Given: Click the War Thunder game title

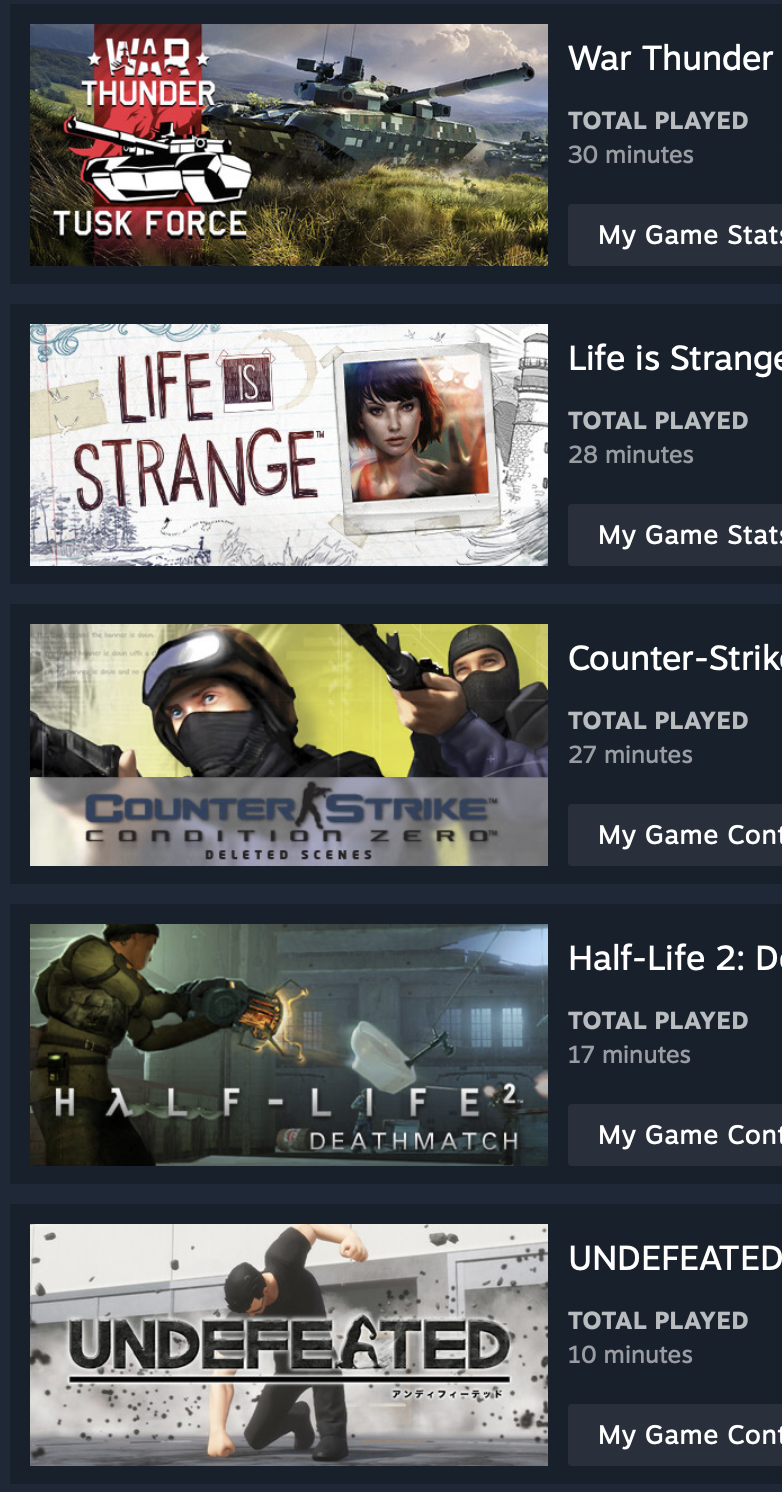Looking at the screenshot, I should point(671,58).
